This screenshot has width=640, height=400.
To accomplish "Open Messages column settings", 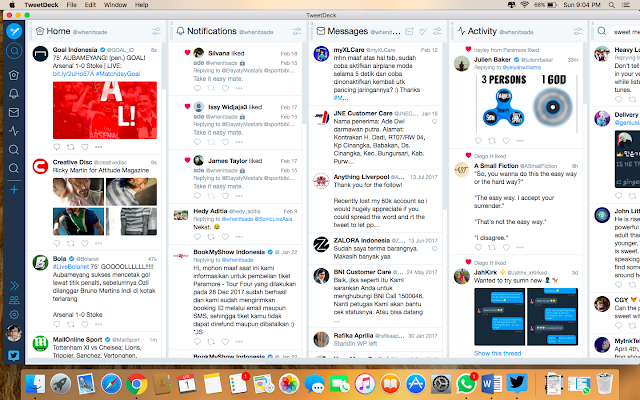I will tap(437, 31).
